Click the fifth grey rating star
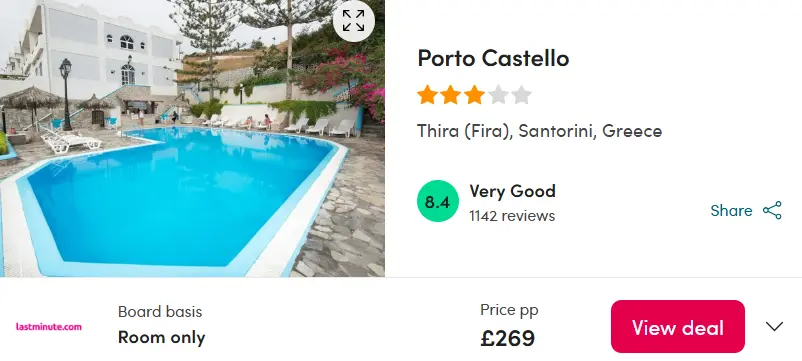 tap(521, 95)
